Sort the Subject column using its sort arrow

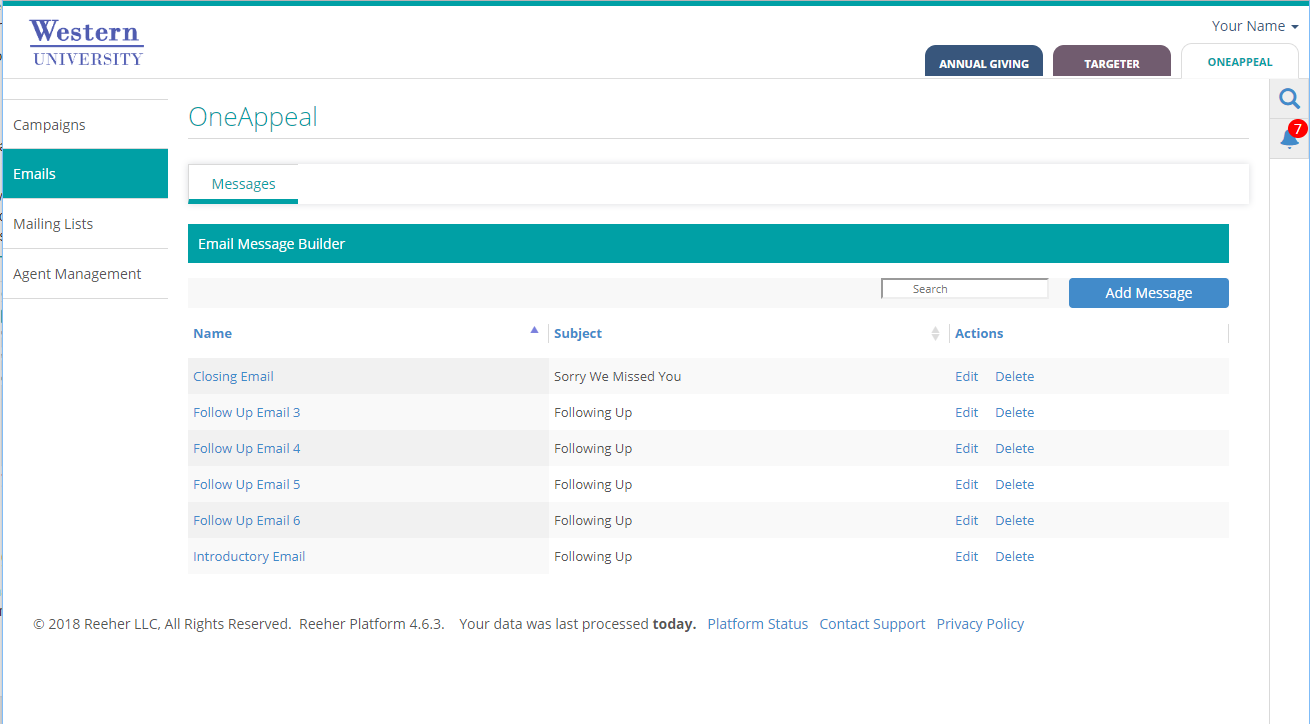click(x=935, y=333)
